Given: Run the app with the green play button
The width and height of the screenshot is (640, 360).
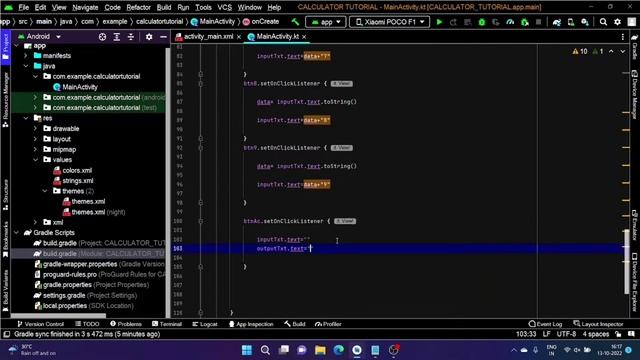Looking at the screenshot, I should [x=439, y=22].
